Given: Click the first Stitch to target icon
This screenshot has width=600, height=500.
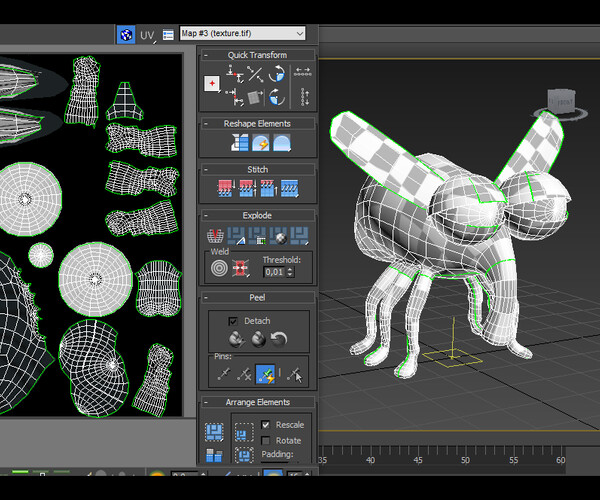Looking at the screenshot, I should pos(225,188).
